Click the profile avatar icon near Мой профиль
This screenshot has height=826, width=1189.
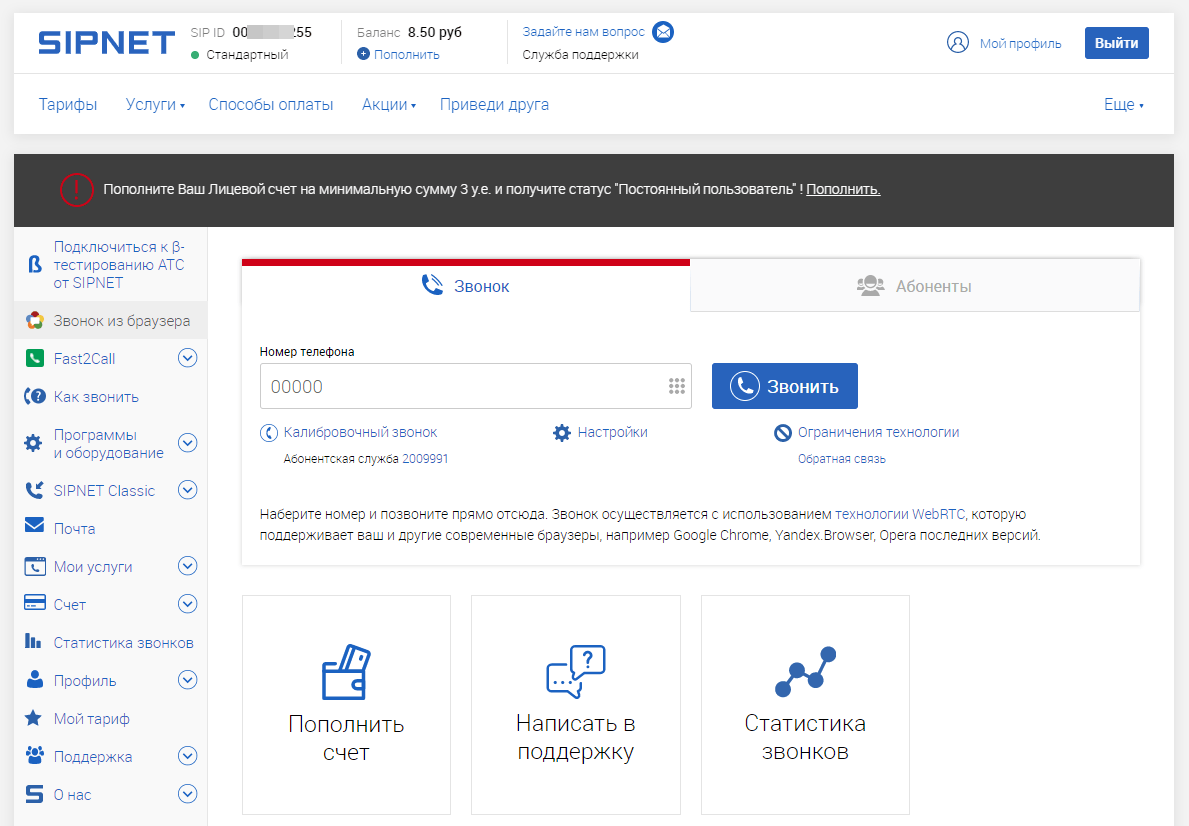958,42
